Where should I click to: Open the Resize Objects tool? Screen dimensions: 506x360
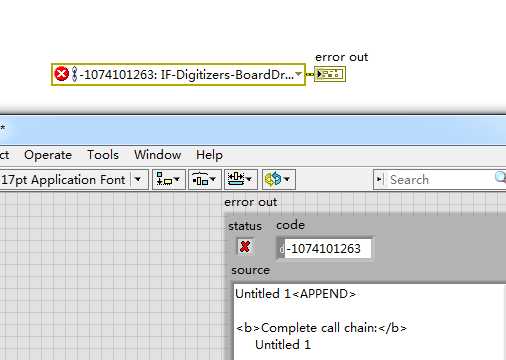241,180
